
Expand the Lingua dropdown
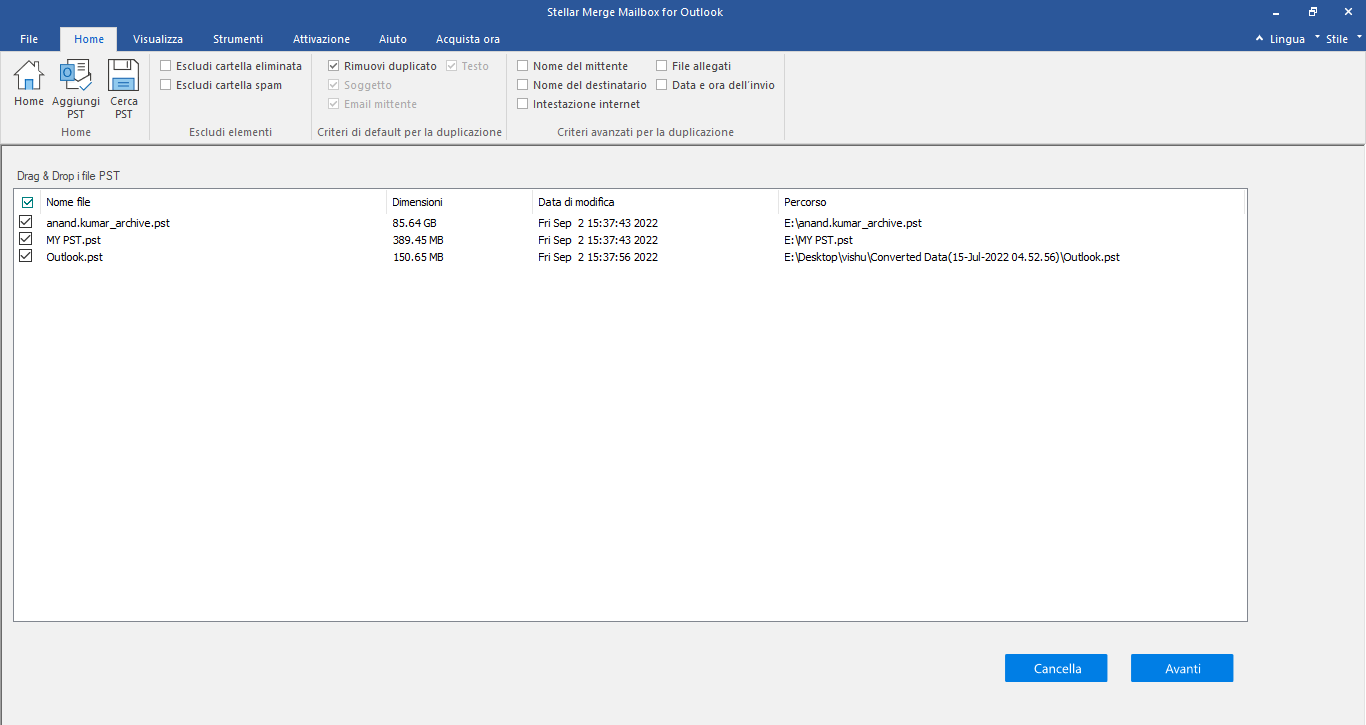[x=1288, y=39]
